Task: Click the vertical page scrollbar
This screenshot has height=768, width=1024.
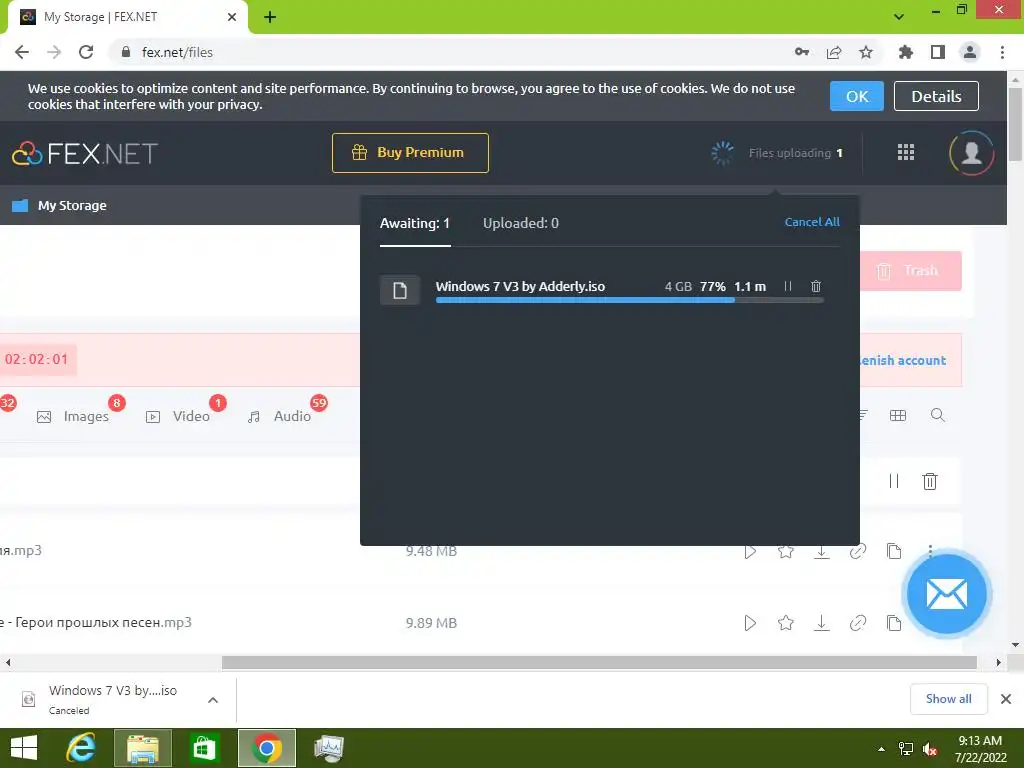Action: (1015, 122)
